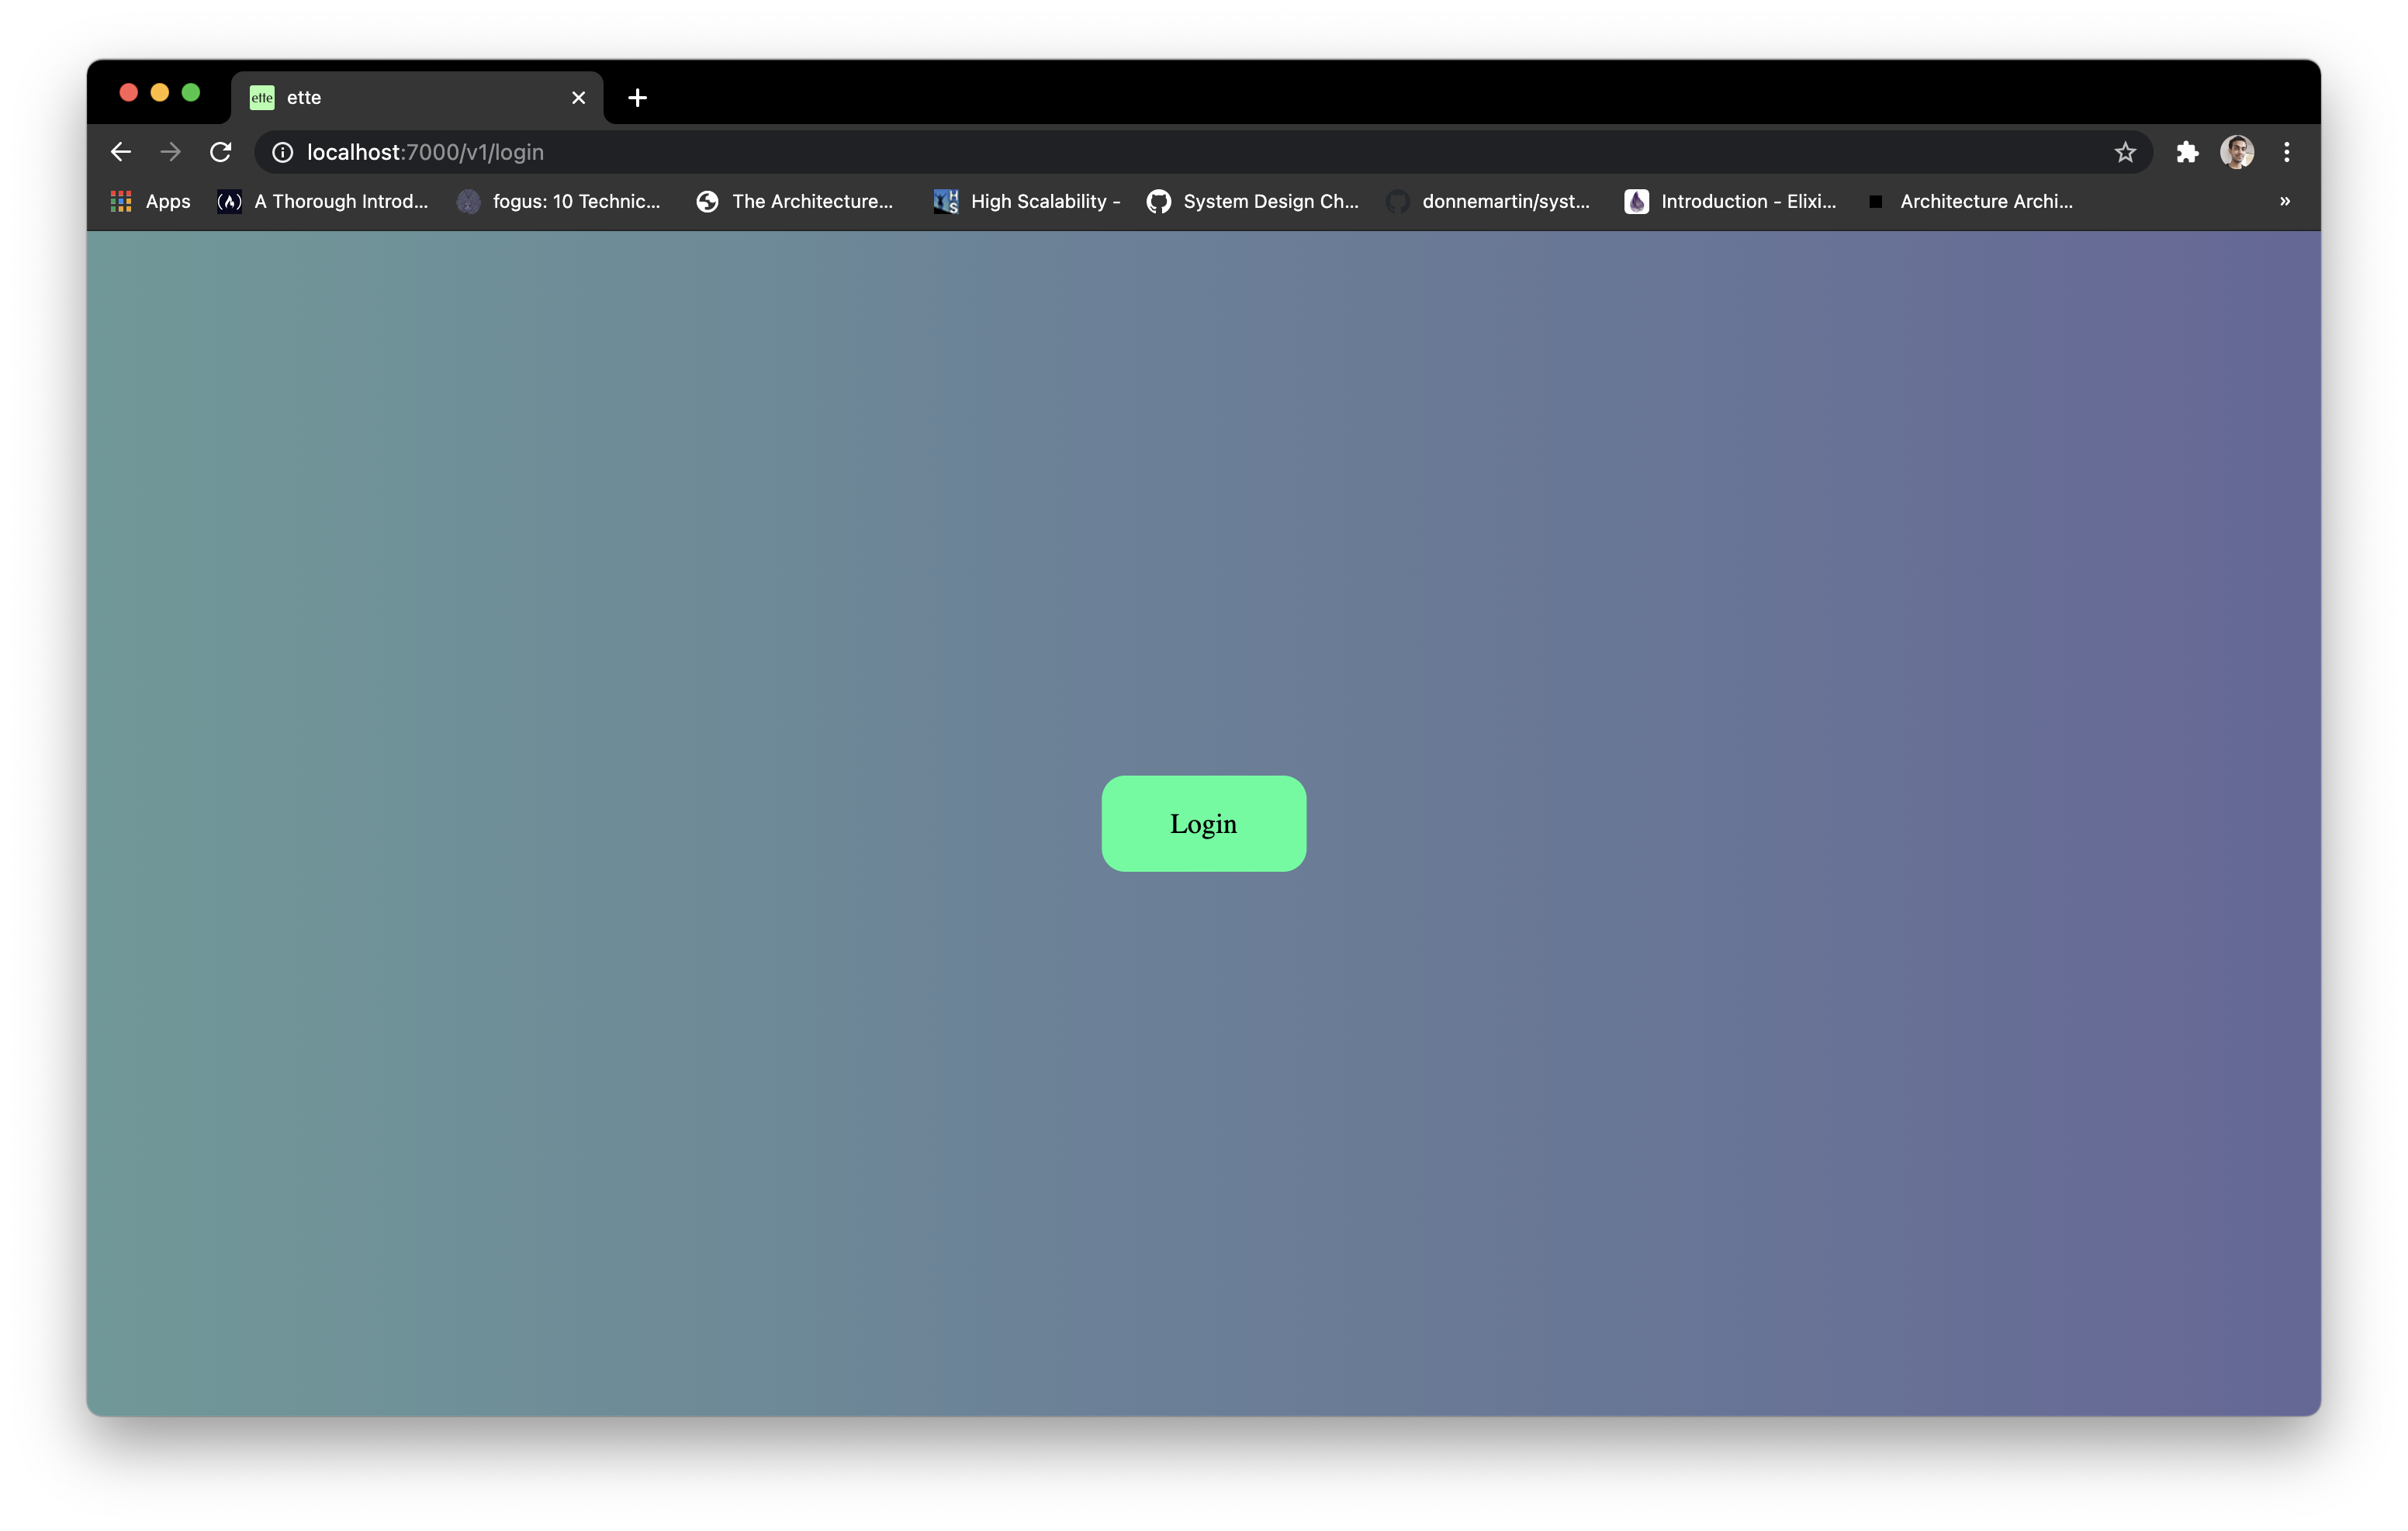
Task: Click the localhost address bar URL
Action: click(425, 152)
